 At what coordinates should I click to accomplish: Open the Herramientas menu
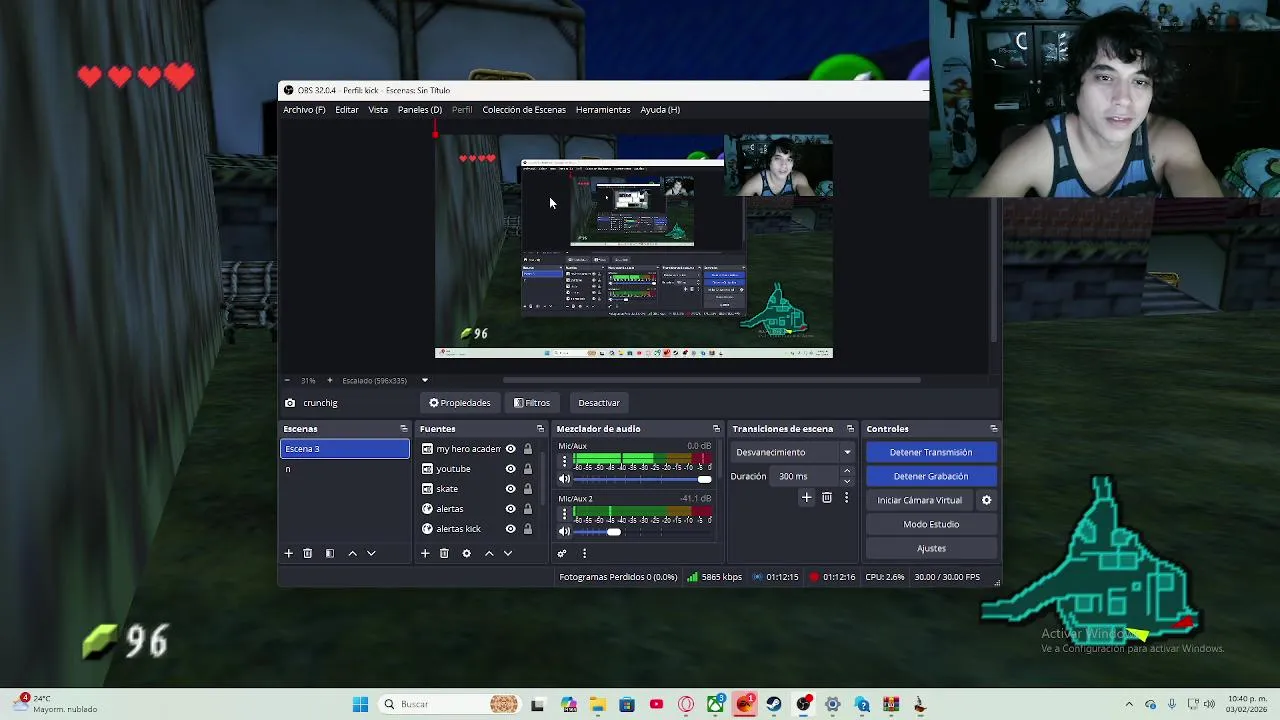[x=603, y=110]
